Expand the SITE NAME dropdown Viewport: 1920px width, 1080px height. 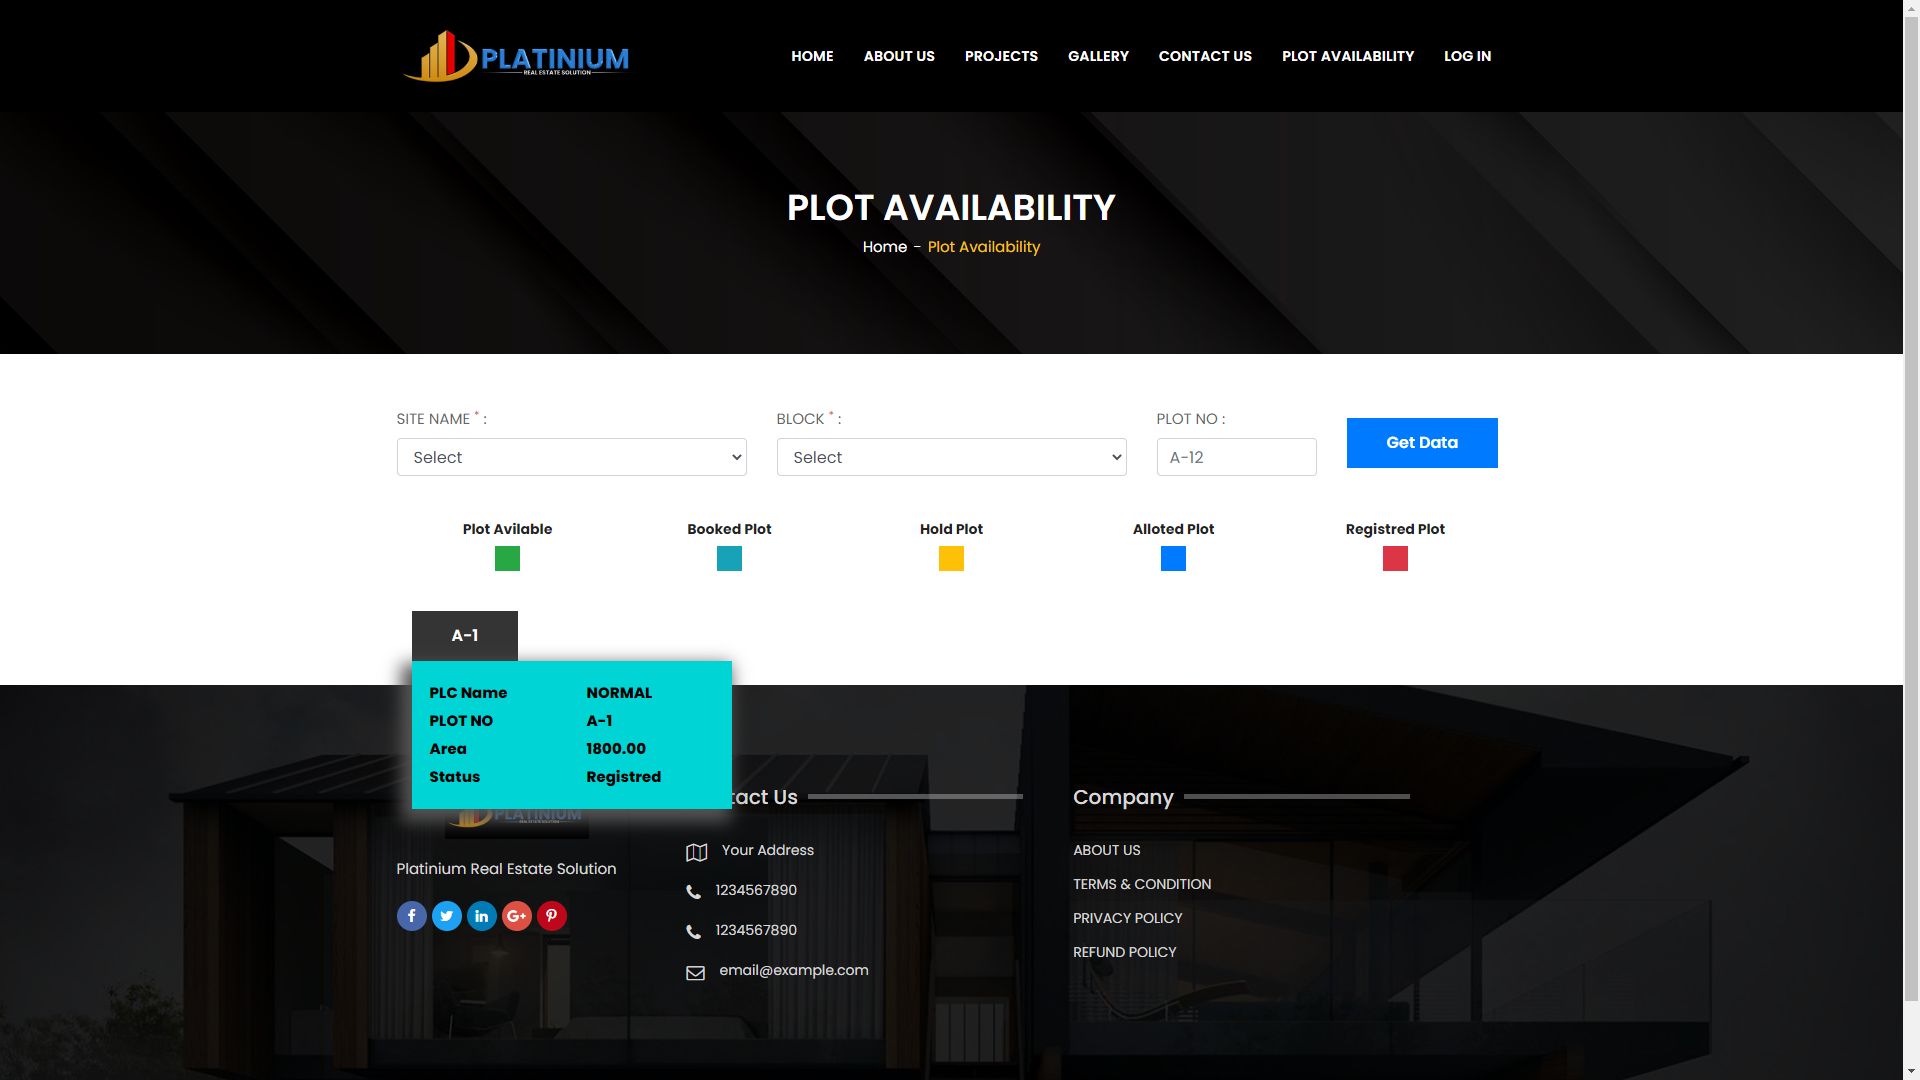tap(571, 457)
